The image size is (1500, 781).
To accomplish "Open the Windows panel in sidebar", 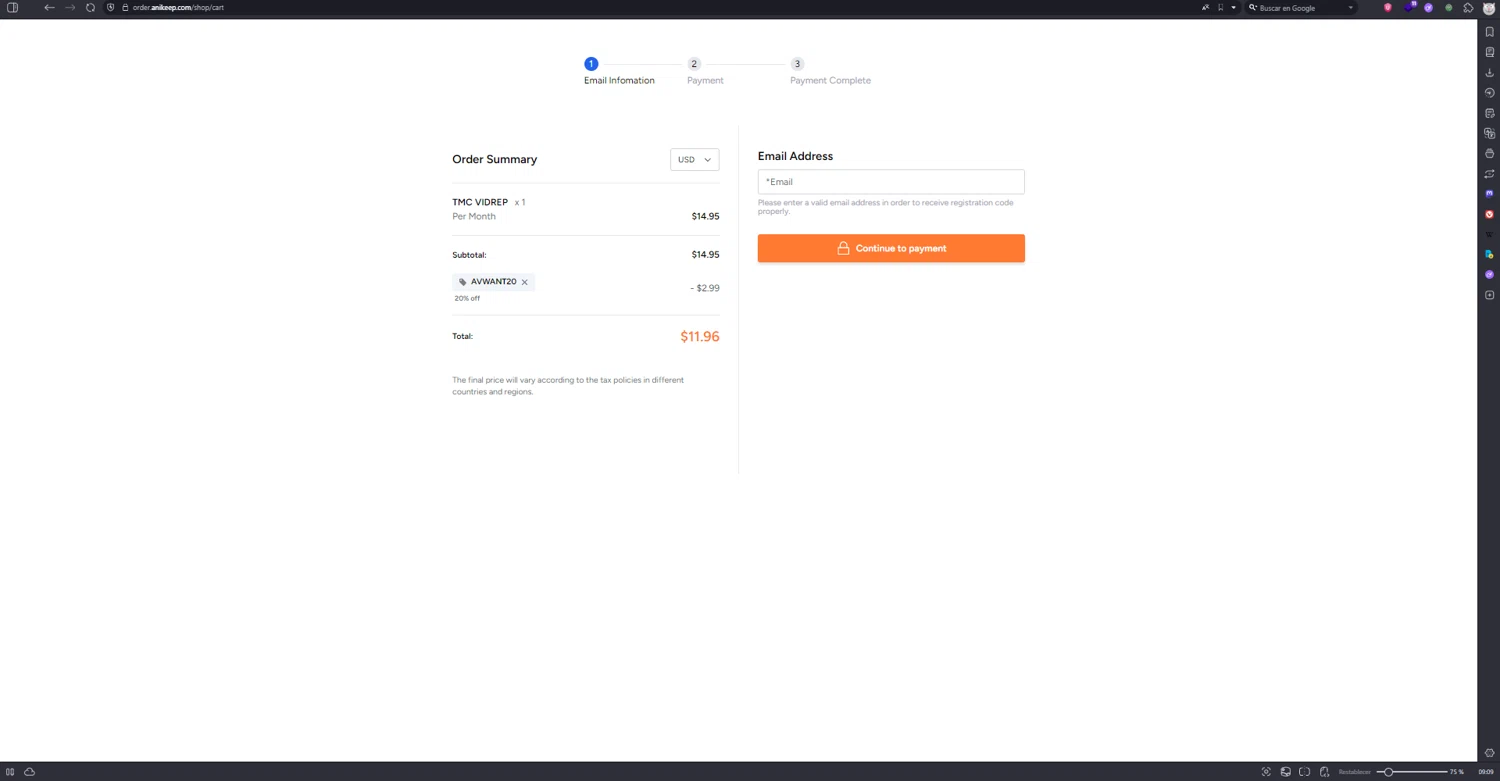I will [1489, 153].
